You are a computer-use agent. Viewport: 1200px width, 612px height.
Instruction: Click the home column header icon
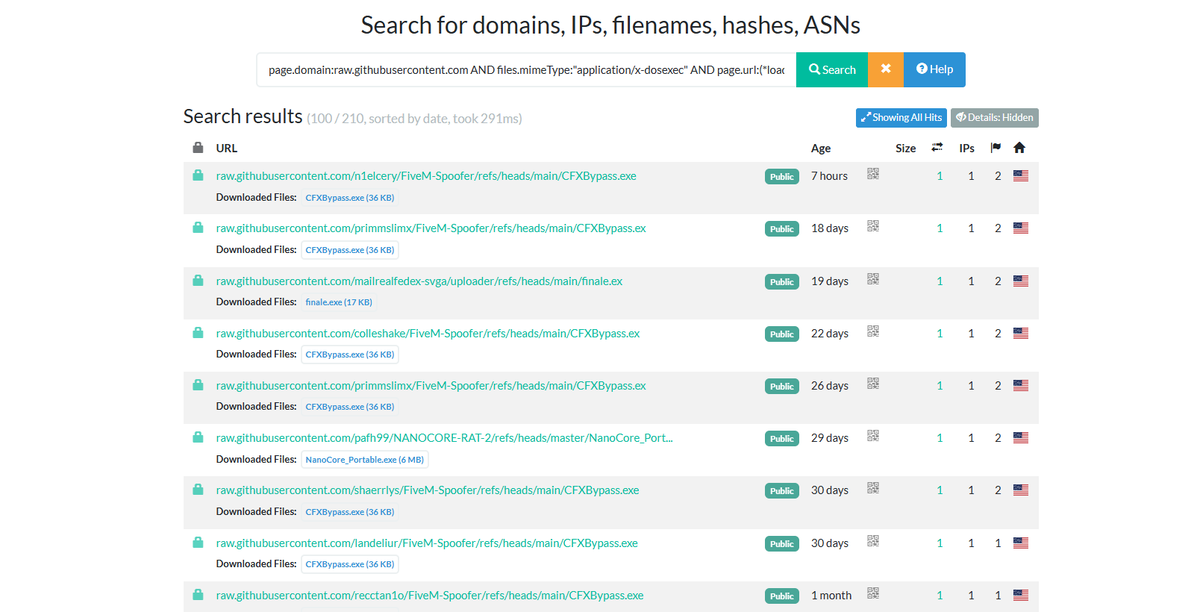[x=1019, y=148]
